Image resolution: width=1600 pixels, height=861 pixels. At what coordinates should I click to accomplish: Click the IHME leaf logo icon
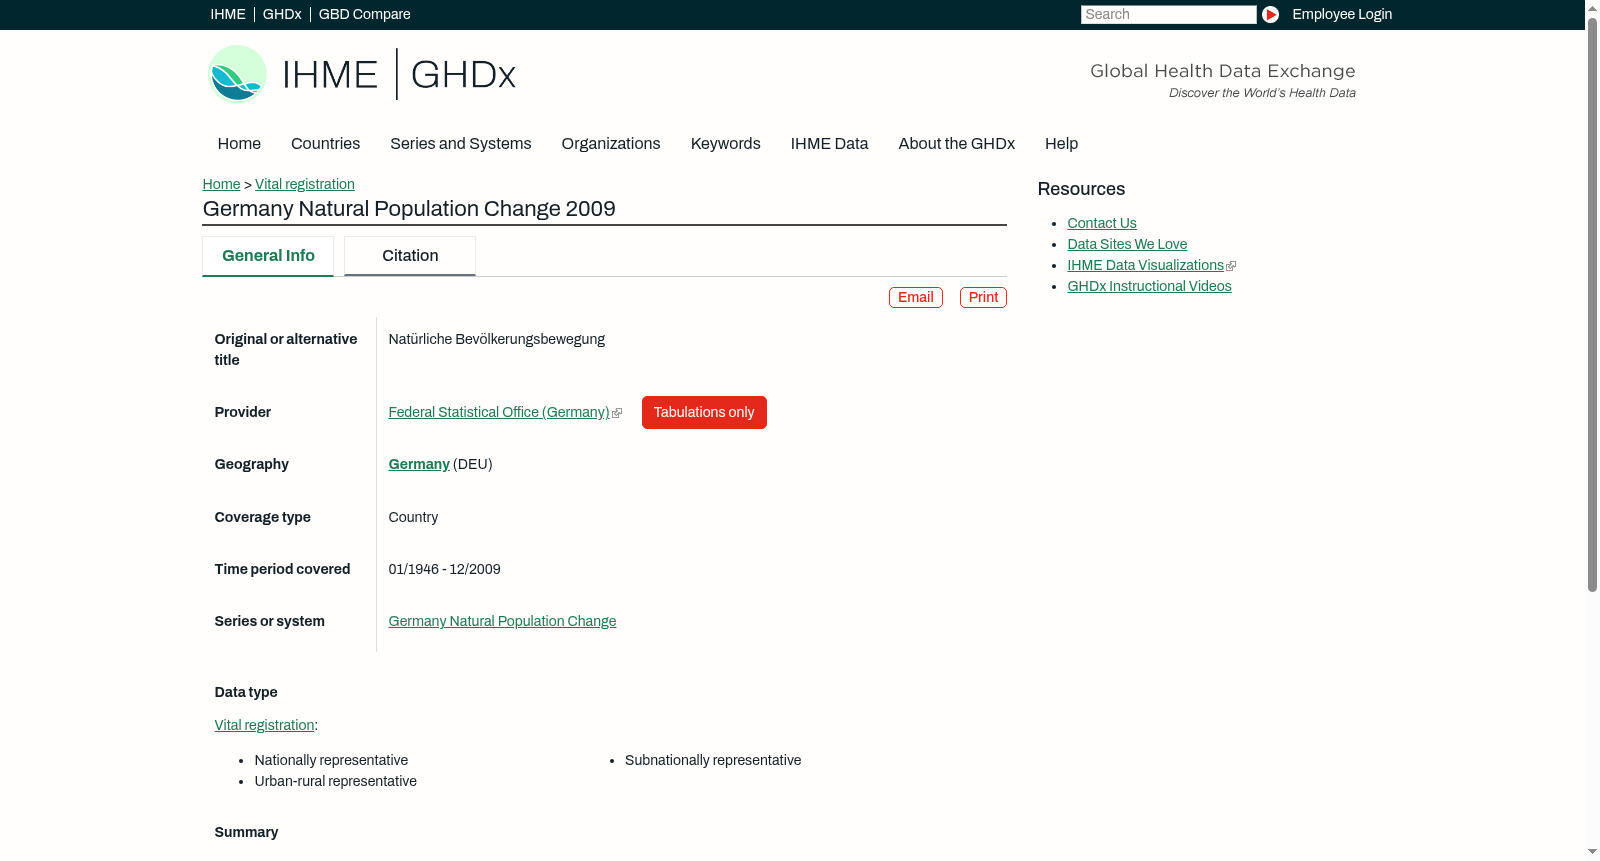[x=237, y=74]
